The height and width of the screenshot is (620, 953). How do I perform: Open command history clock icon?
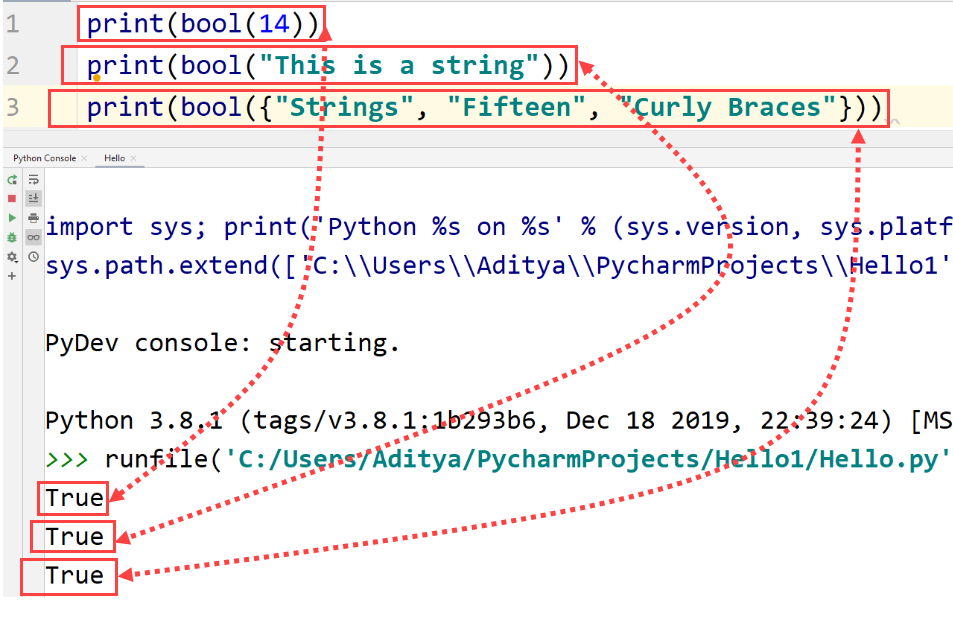tap(33, 257)
